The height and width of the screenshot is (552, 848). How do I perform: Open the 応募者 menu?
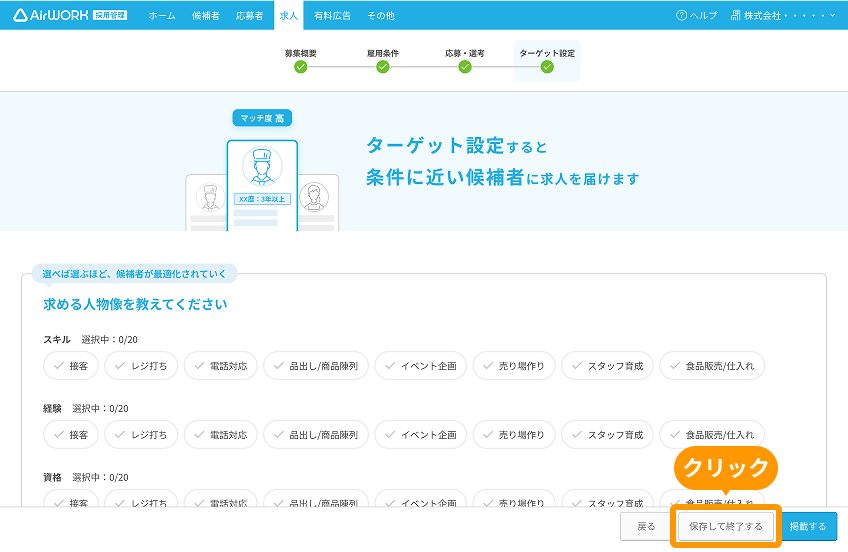tap(249, 16)
